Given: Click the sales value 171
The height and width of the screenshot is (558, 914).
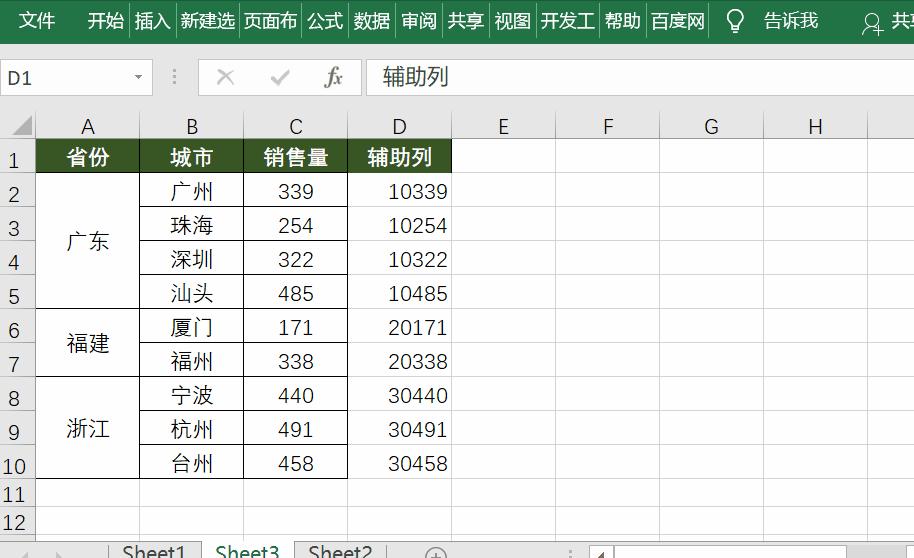Looking at the screenshot, I should pos(296,326).
